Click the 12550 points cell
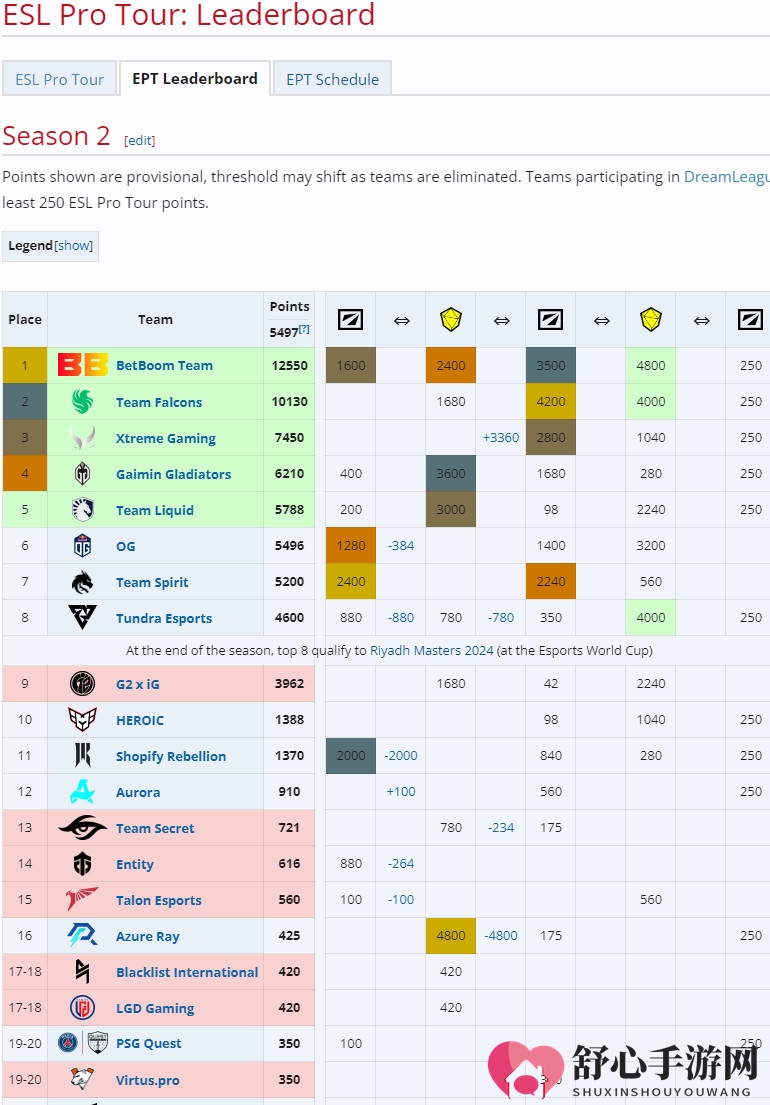Screen dimensions: 770x1105 coord(290,365)
